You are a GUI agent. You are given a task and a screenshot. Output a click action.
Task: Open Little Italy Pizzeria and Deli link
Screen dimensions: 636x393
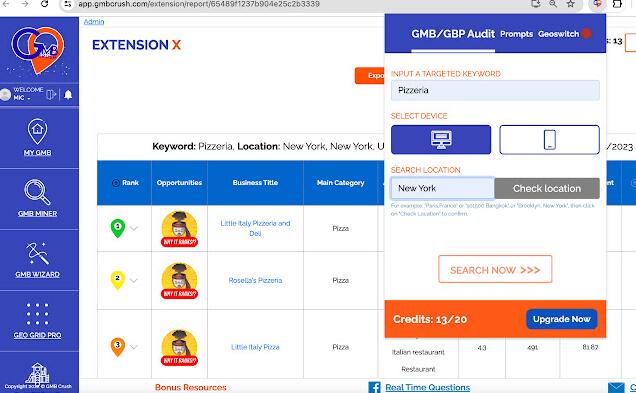(255, 228)
